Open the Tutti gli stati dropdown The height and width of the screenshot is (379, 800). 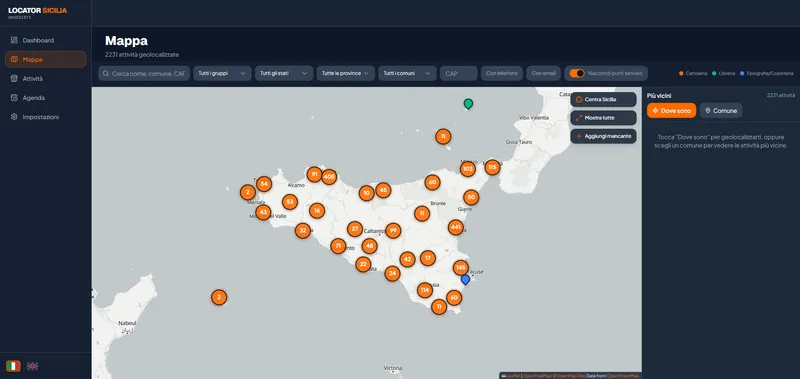[284, 73]
